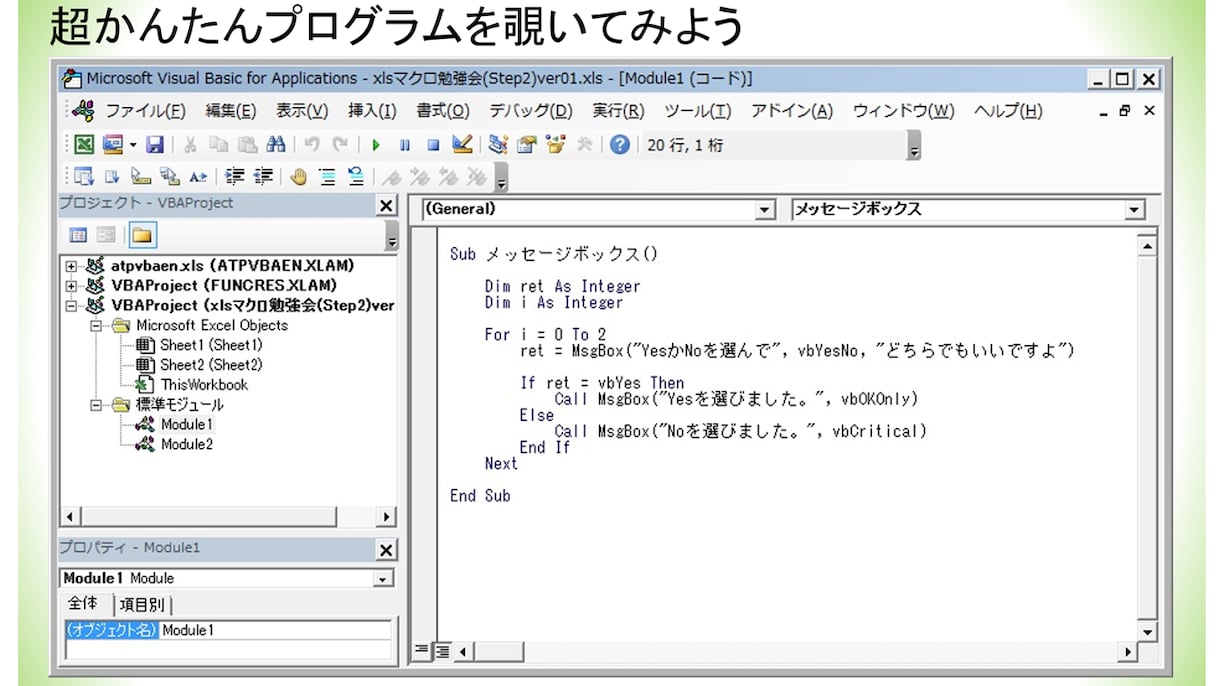Click the View Microsoft Excel icon
The height and width of the screenshot is (686, 1220).
(85, 145)
